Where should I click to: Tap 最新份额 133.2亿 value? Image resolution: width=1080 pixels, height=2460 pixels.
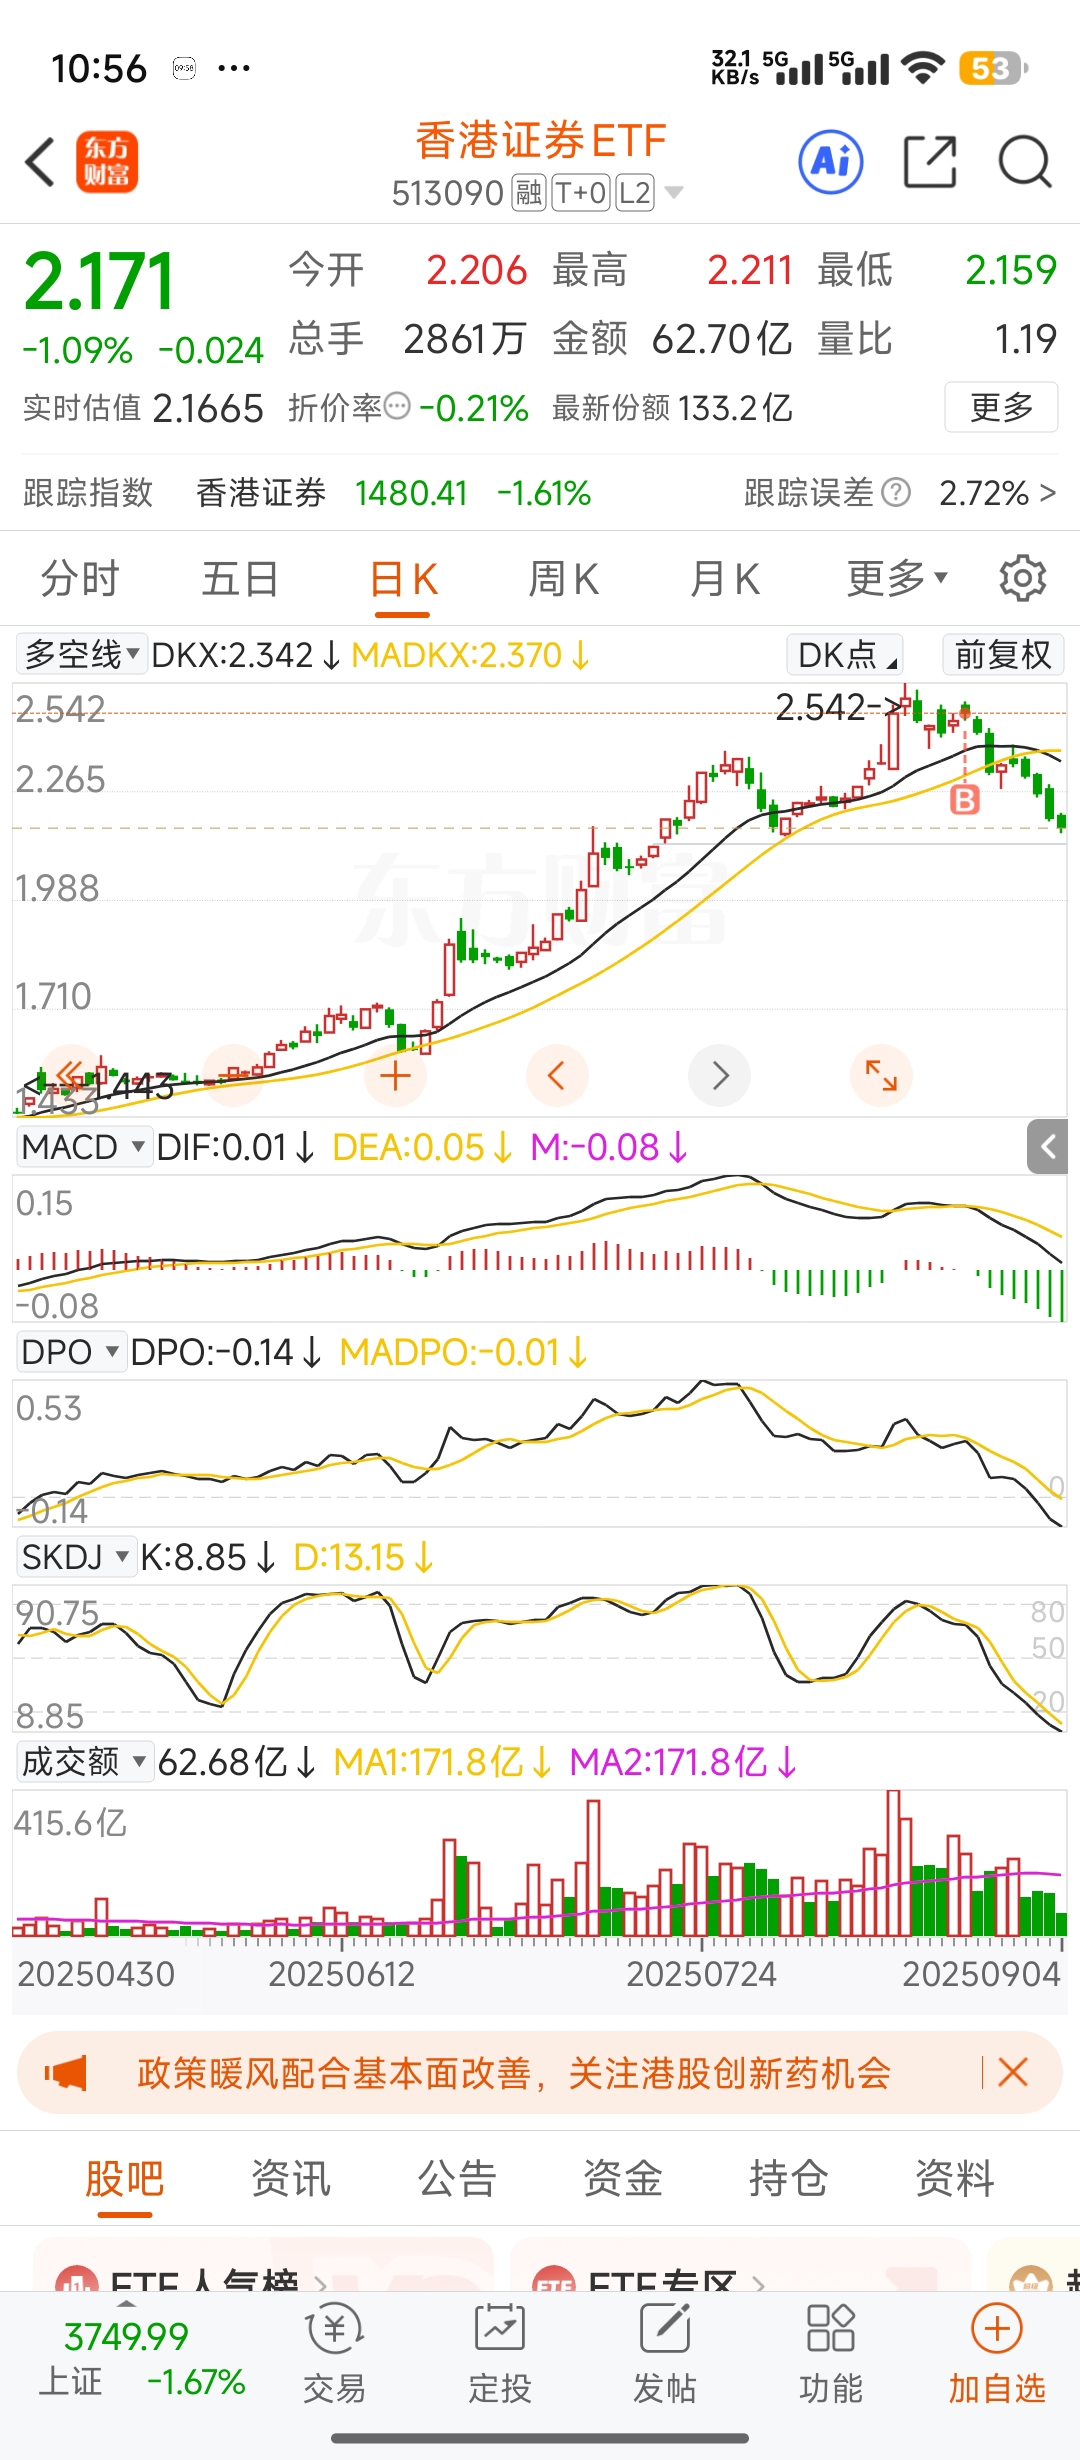click(735, 407)
